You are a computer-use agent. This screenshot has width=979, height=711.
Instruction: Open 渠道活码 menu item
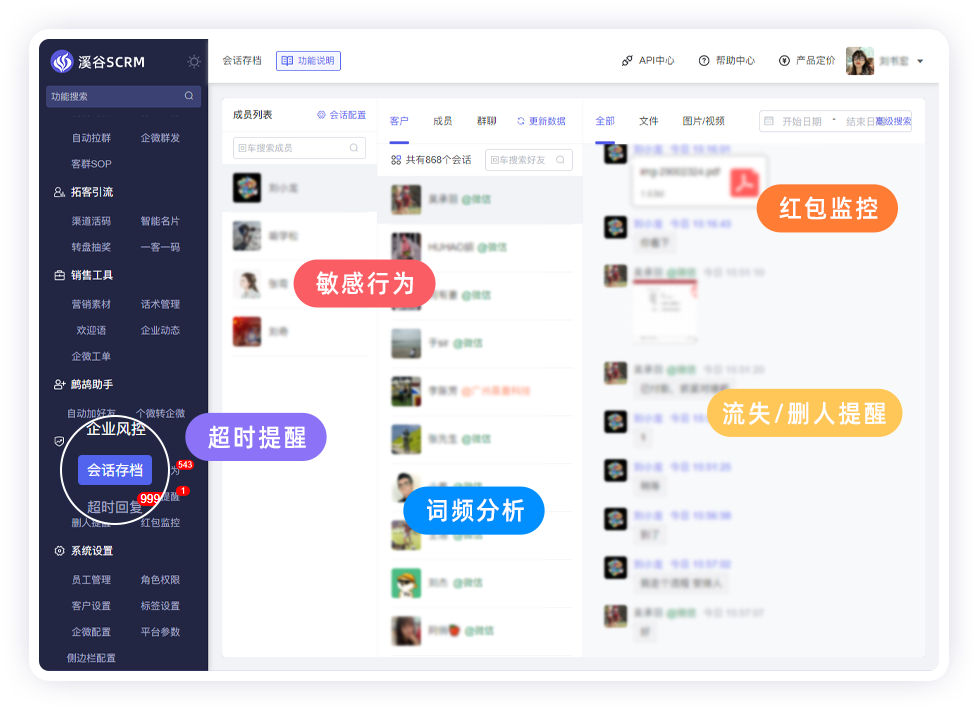pyautogui.click(x=91, y=220)
